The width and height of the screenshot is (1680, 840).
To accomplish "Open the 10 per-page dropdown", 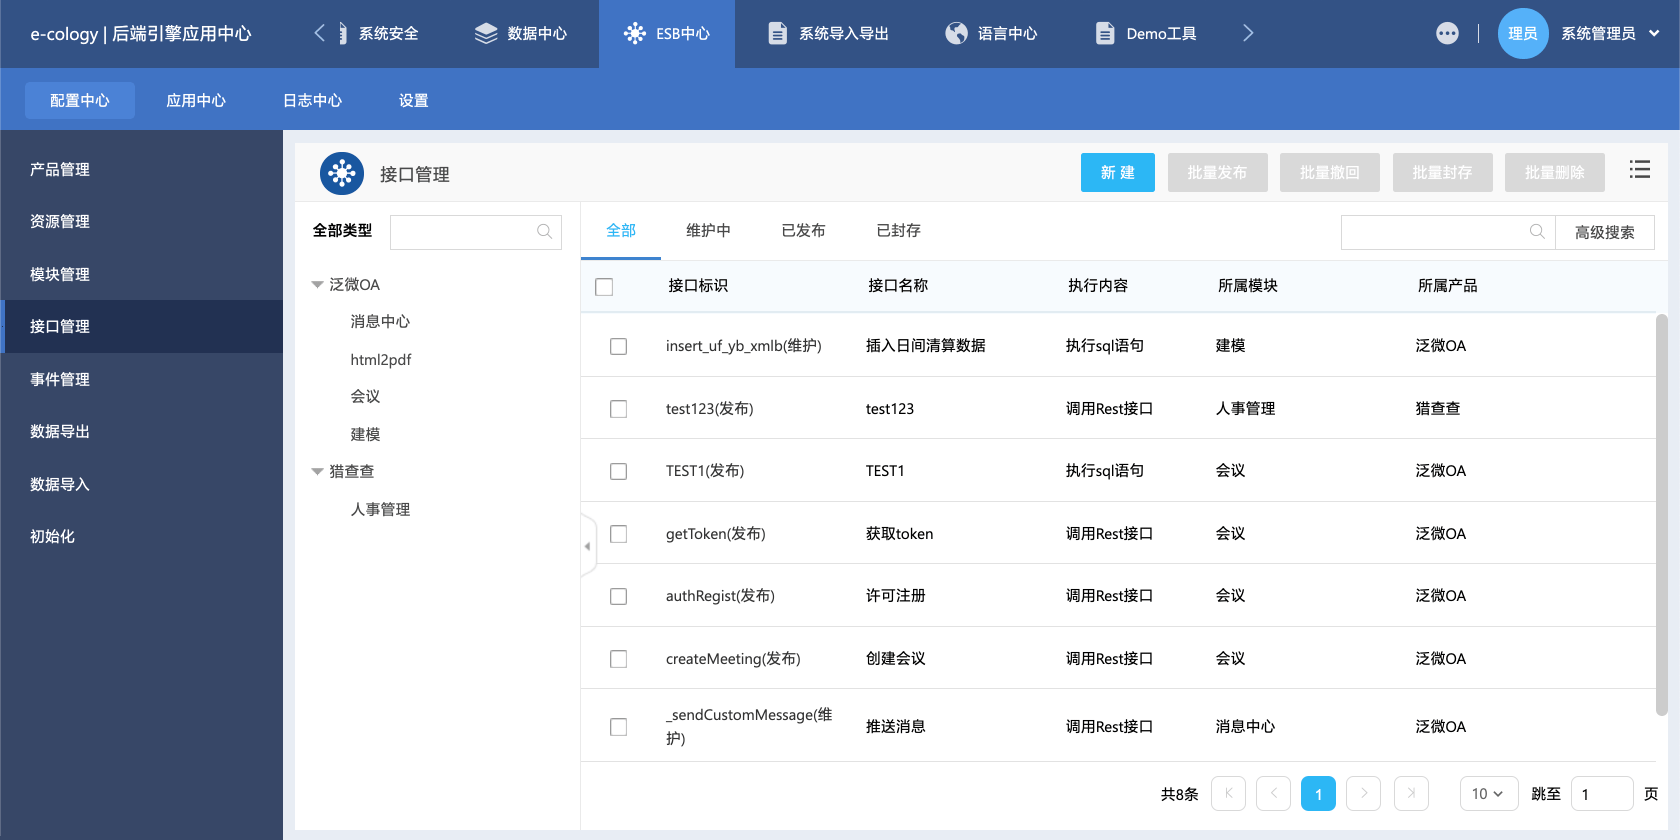I will point(1489,794).
